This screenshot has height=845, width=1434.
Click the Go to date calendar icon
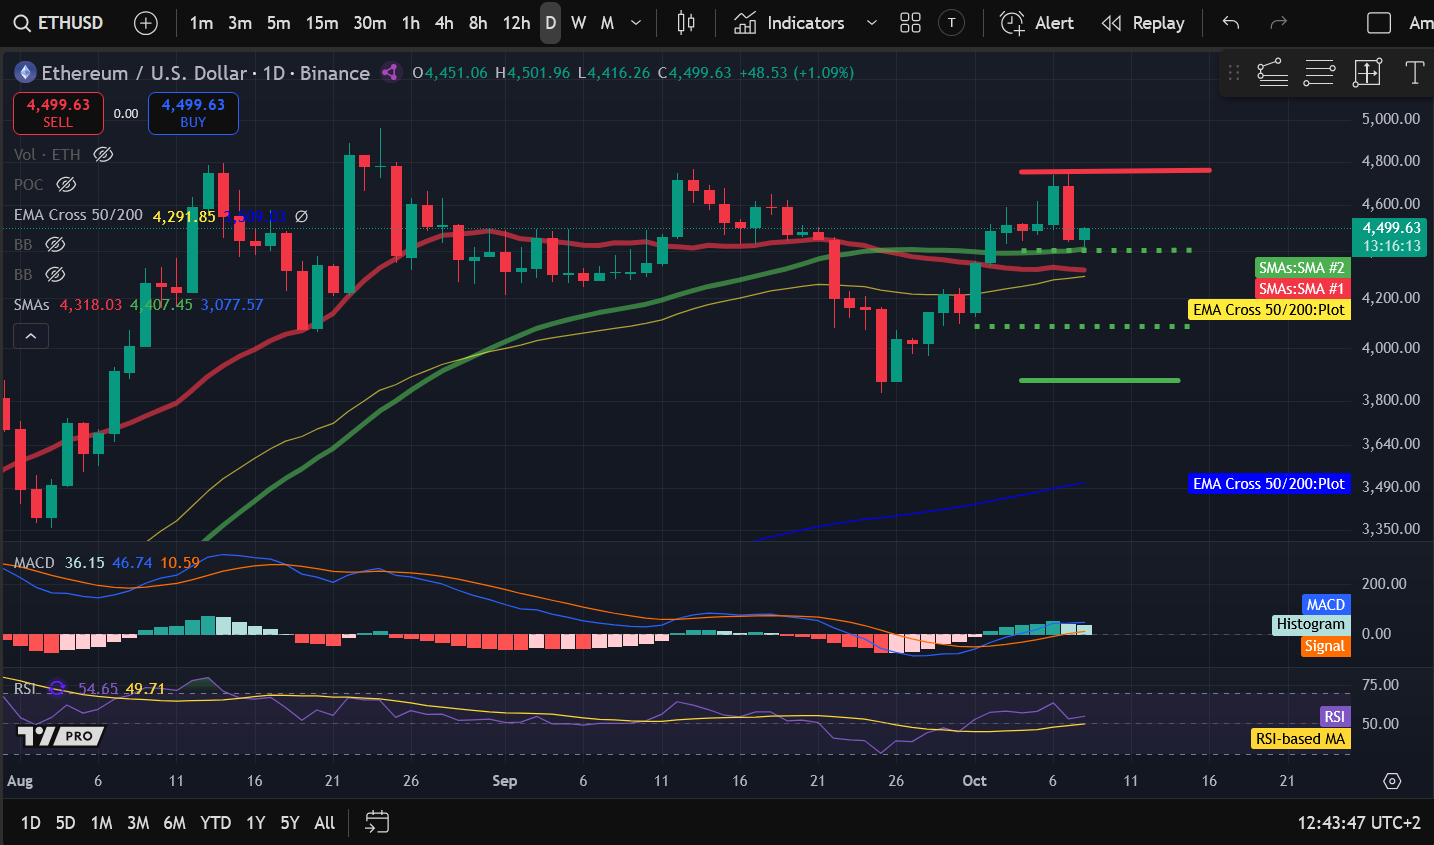[377, 822]
